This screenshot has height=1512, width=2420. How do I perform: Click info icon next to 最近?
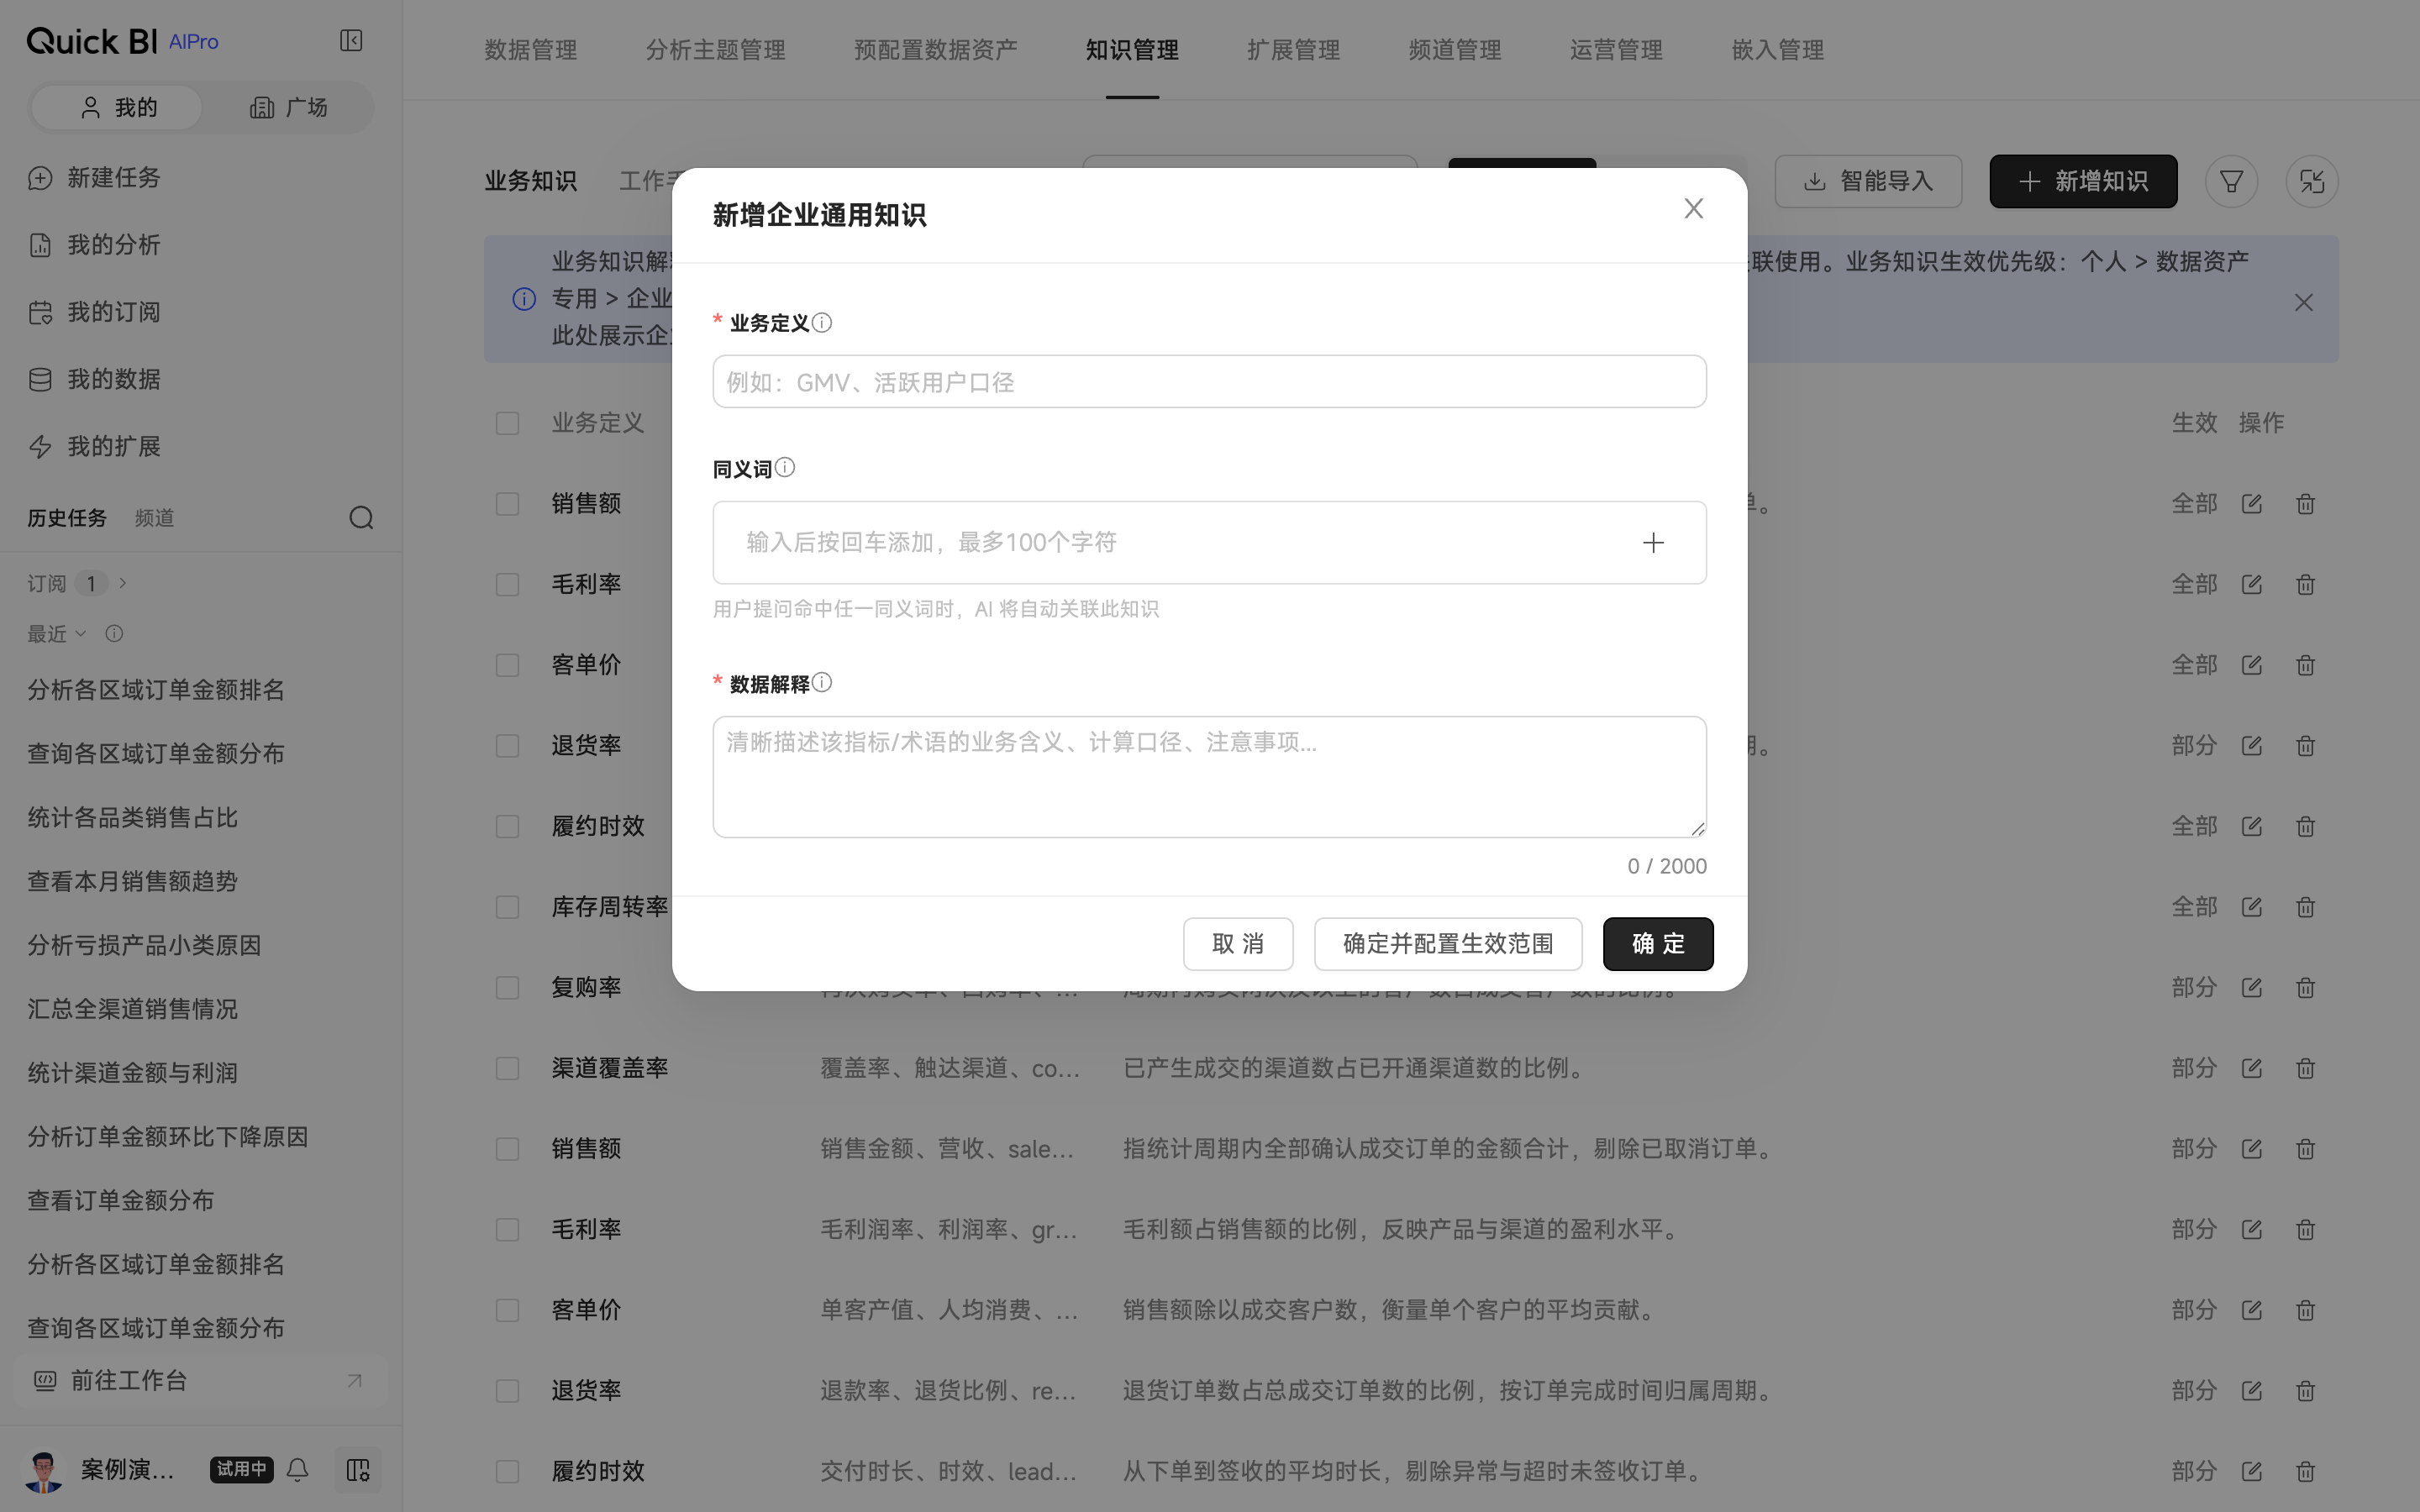(114, 633)
